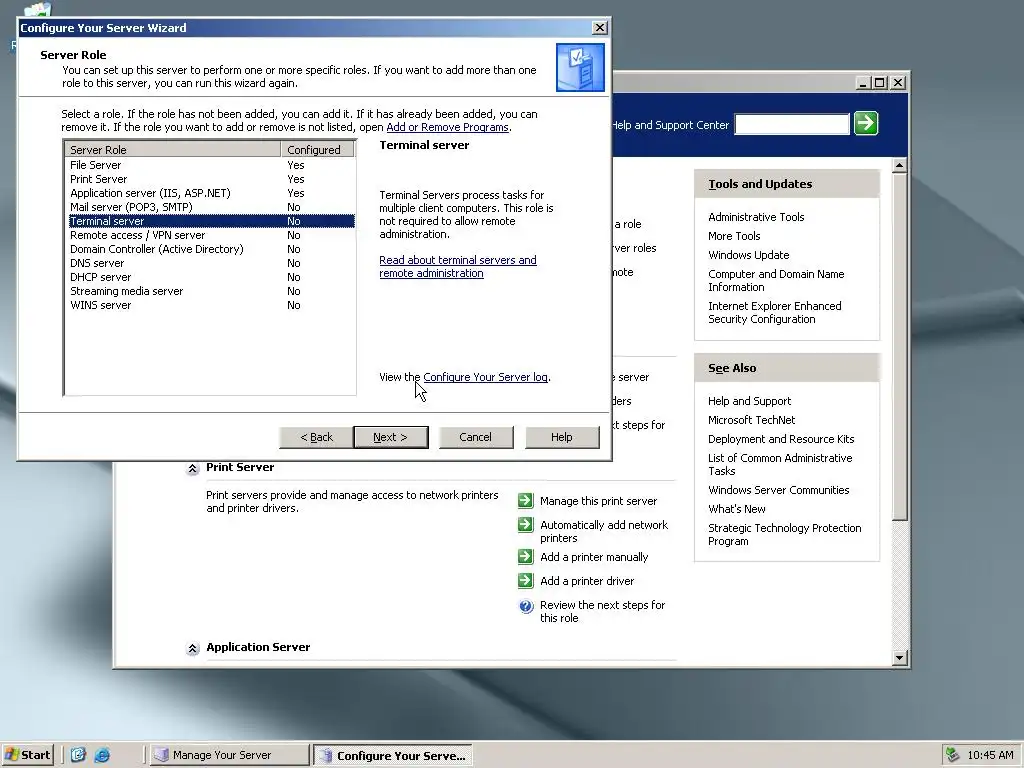Click the taskbar clock showing 10:45 AM
The image size is (1024, 768).
click(990, 755)
